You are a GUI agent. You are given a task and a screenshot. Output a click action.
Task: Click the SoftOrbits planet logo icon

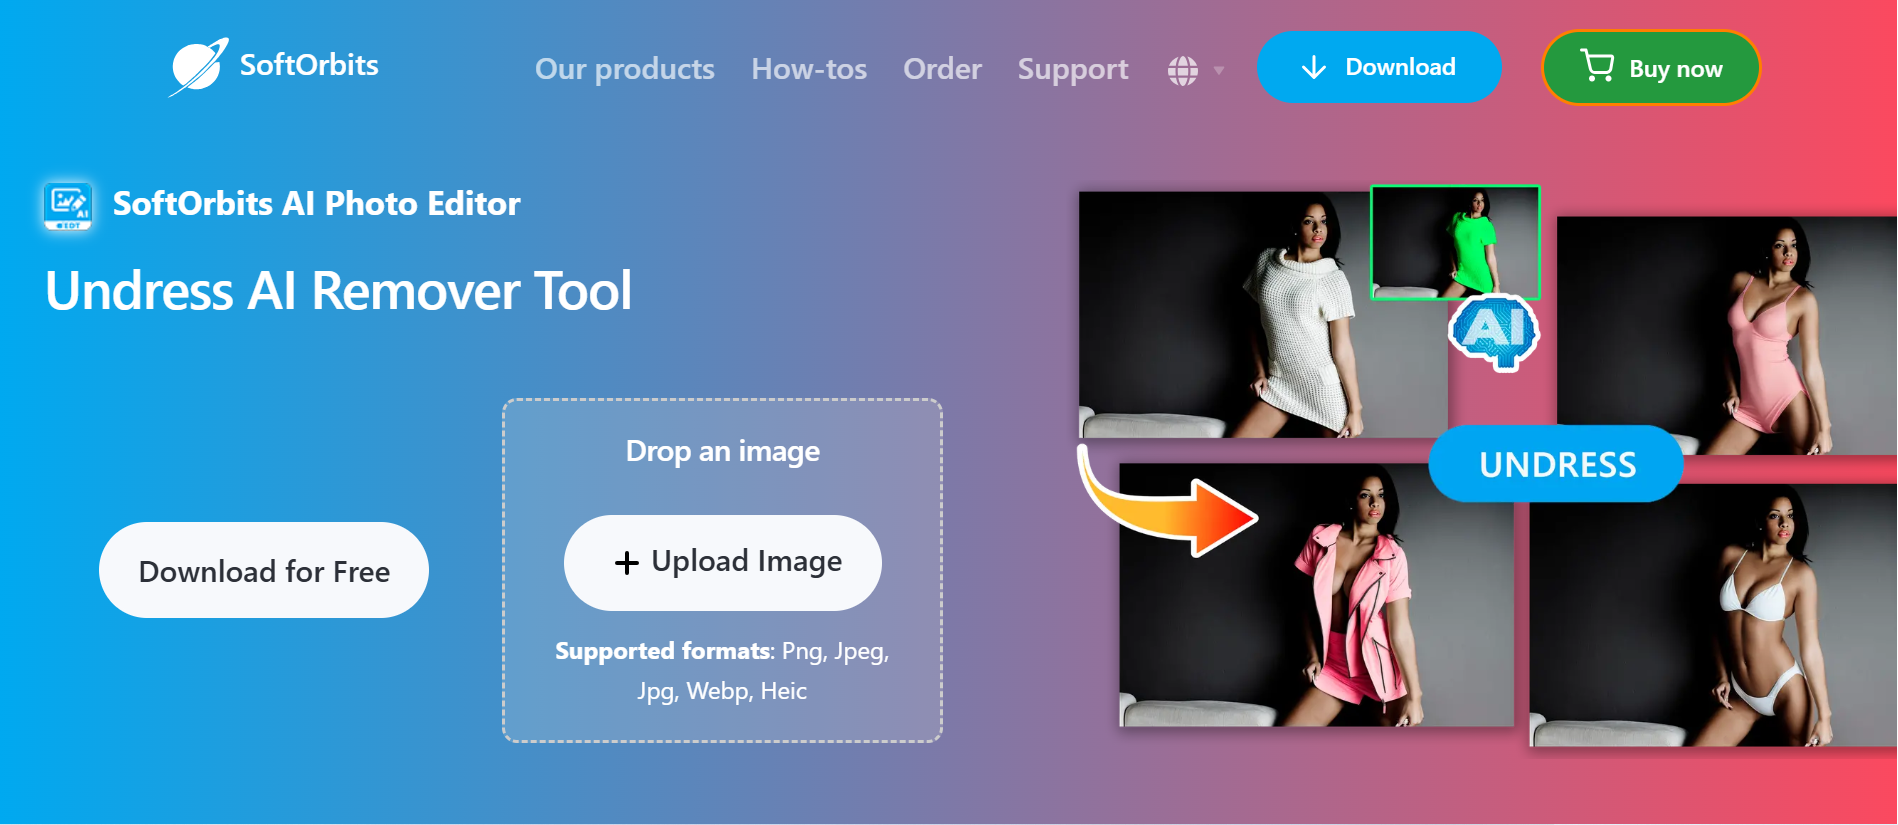tap(198, 67)
